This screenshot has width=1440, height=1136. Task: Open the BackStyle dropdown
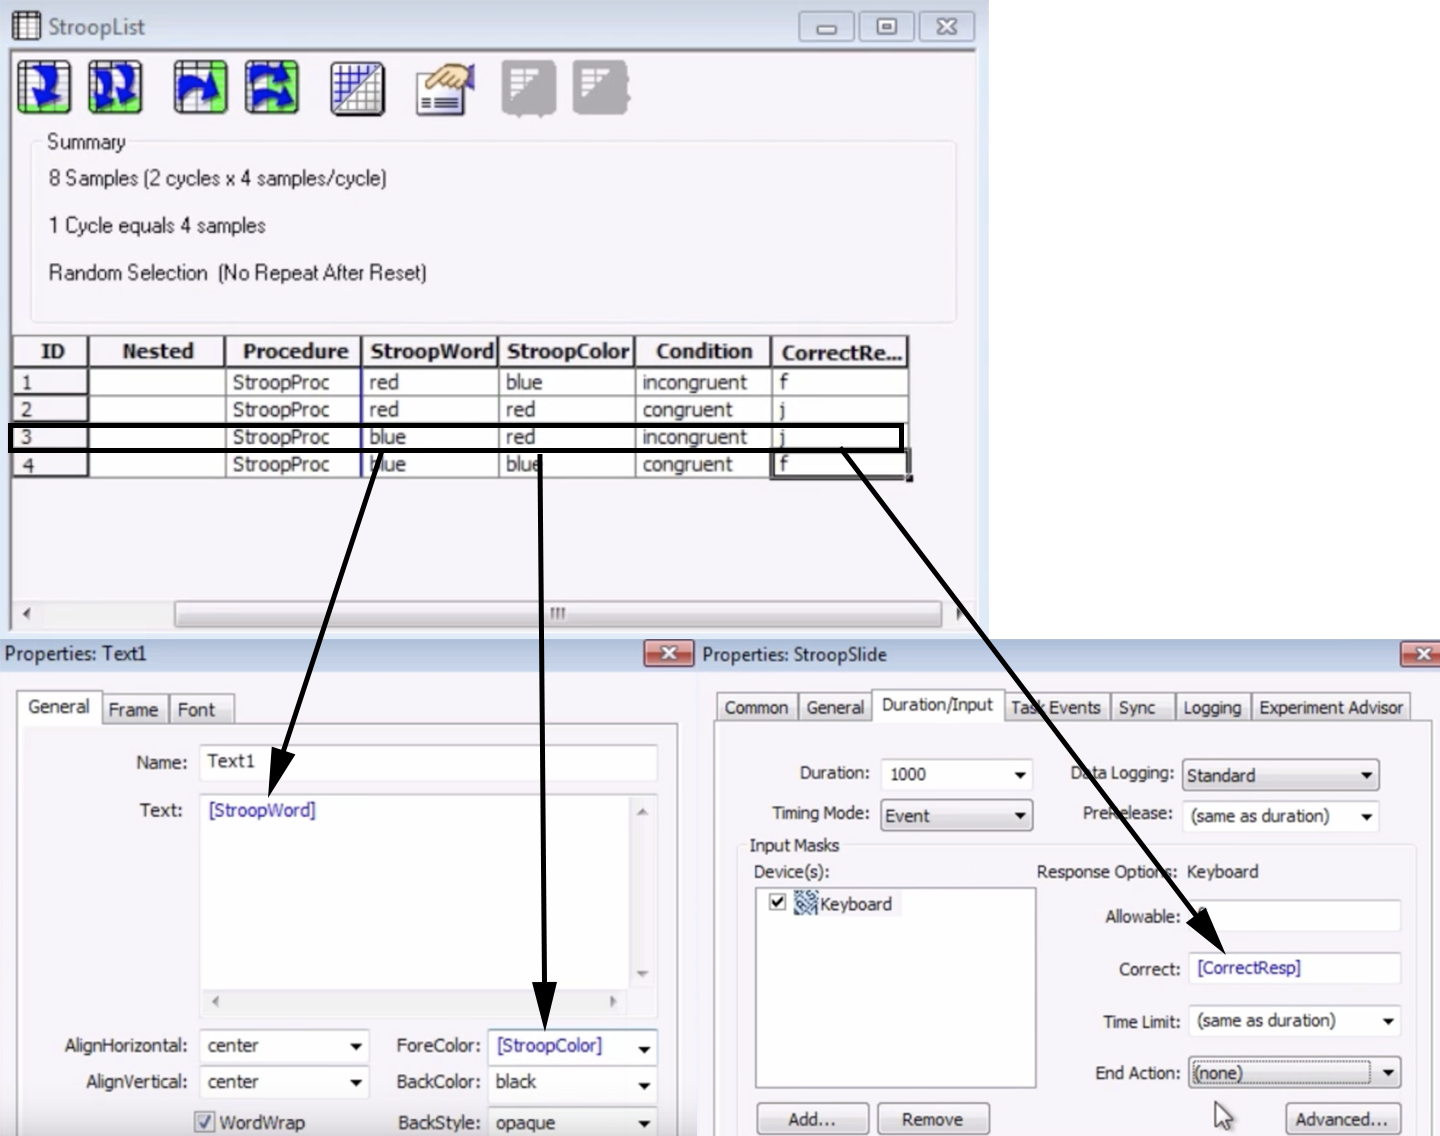click(x=644, y=1123)
